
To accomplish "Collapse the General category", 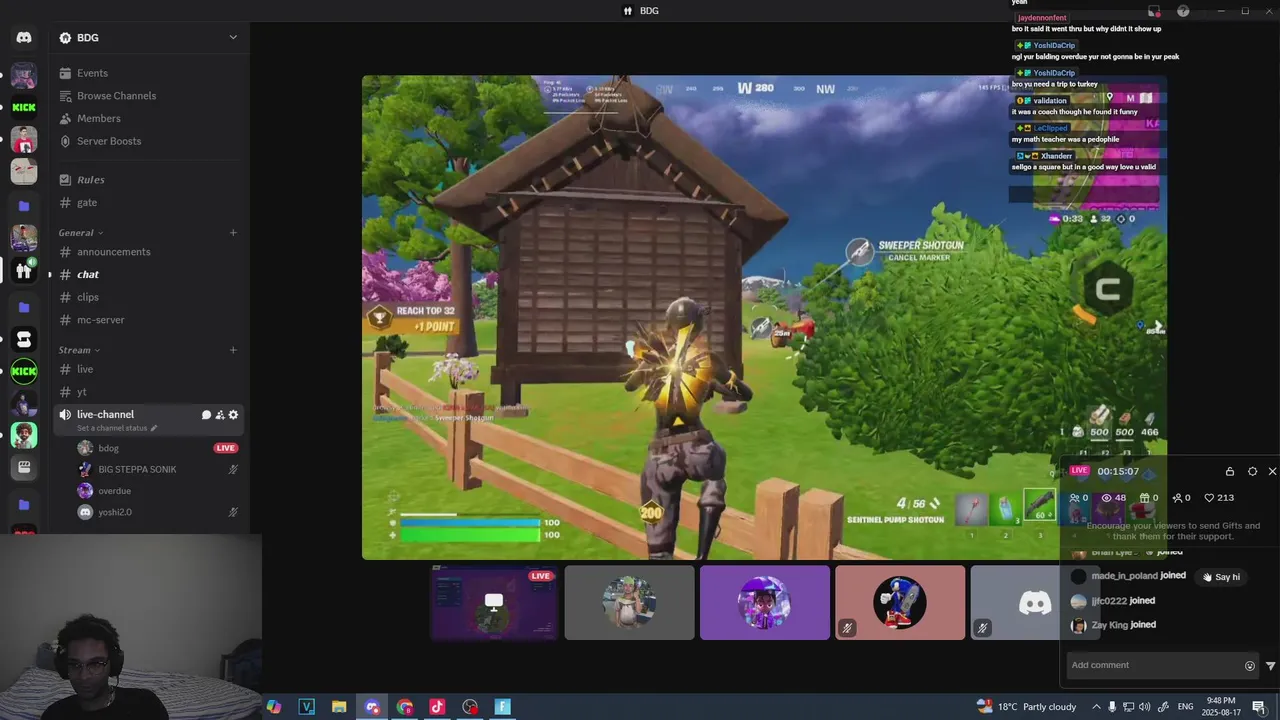I will [80, 233].
